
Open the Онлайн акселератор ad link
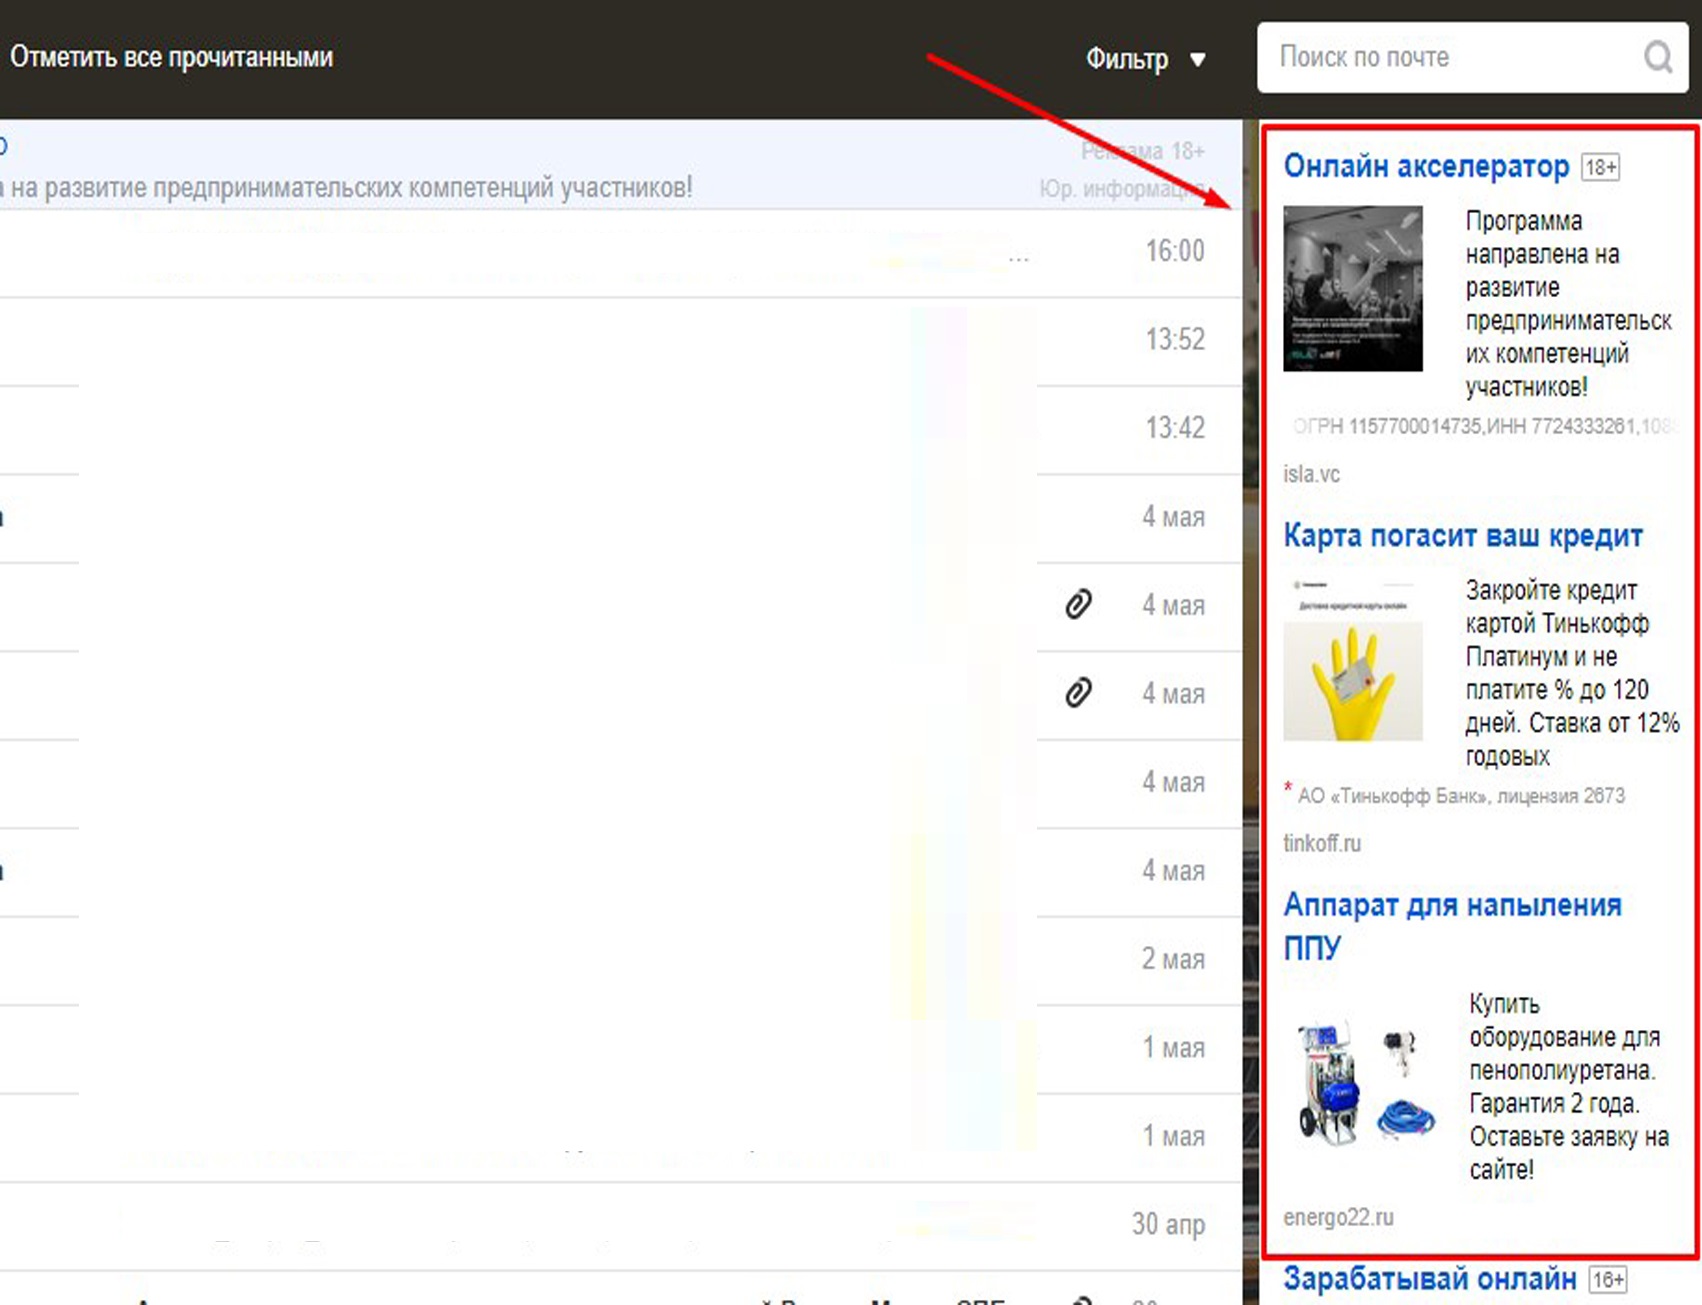tap(1426, 166)
